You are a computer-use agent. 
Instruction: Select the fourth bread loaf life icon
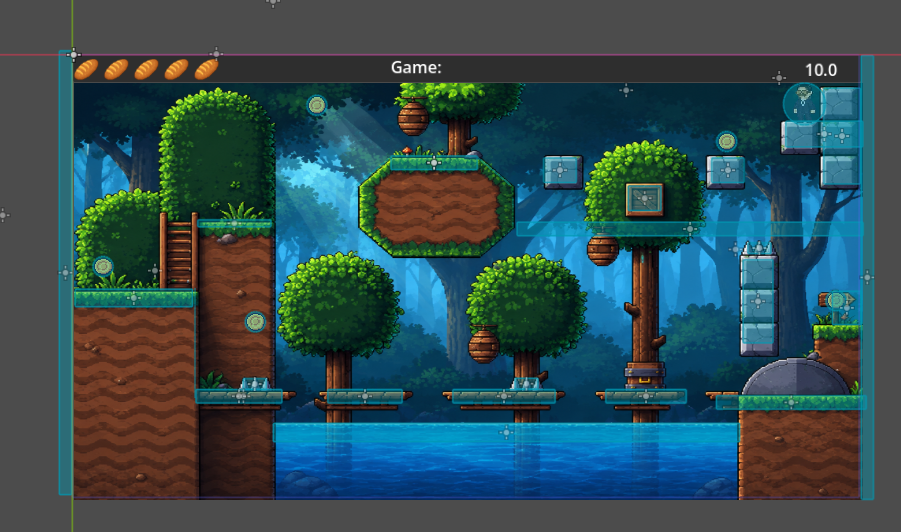[x=176, y=70]
